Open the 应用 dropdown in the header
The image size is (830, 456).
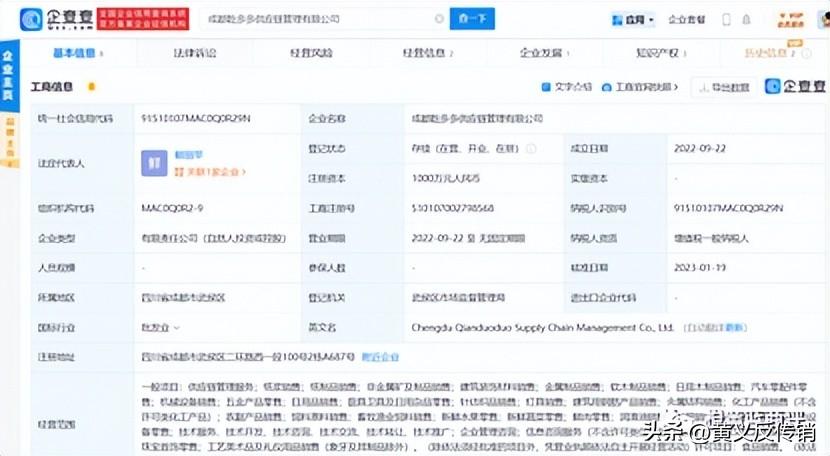pyautogui.click(x=633, y=20)
